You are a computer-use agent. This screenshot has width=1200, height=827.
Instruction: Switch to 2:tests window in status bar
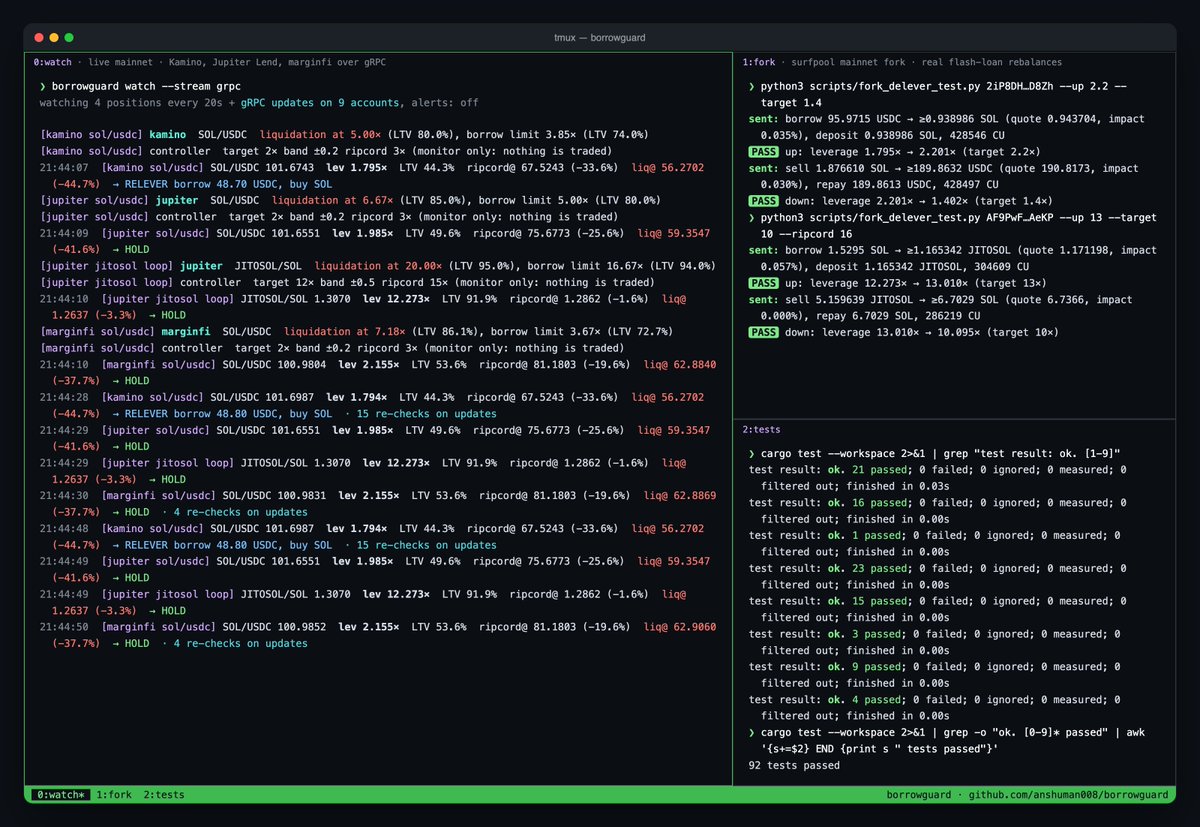point(164,795)
